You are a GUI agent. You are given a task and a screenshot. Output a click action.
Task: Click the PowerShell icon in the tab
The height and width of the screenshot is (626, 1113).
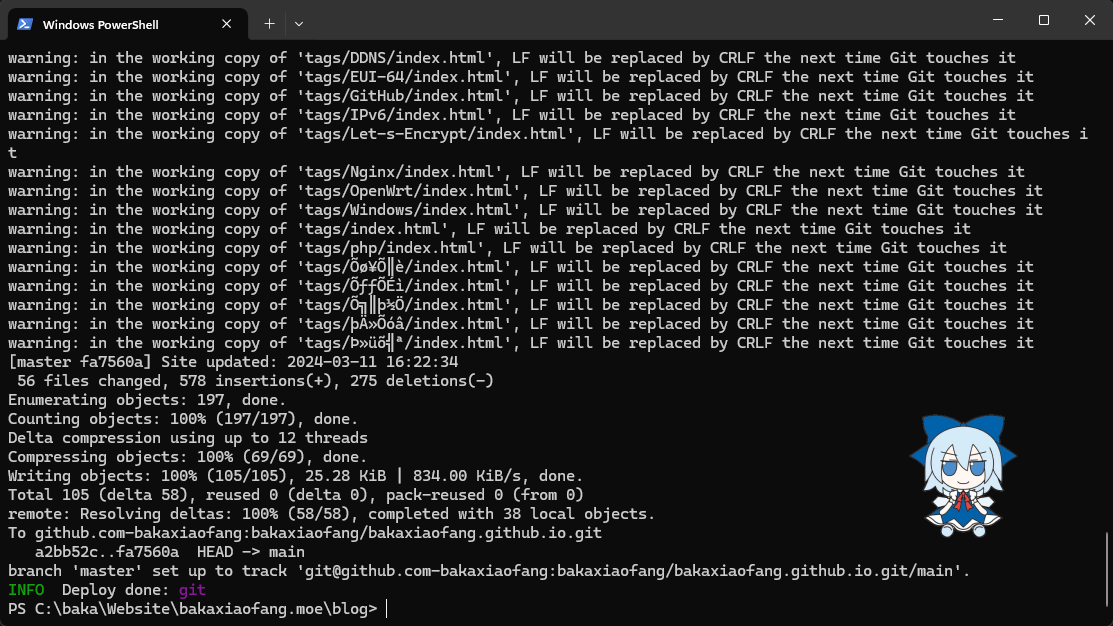[x=25, y=24]
